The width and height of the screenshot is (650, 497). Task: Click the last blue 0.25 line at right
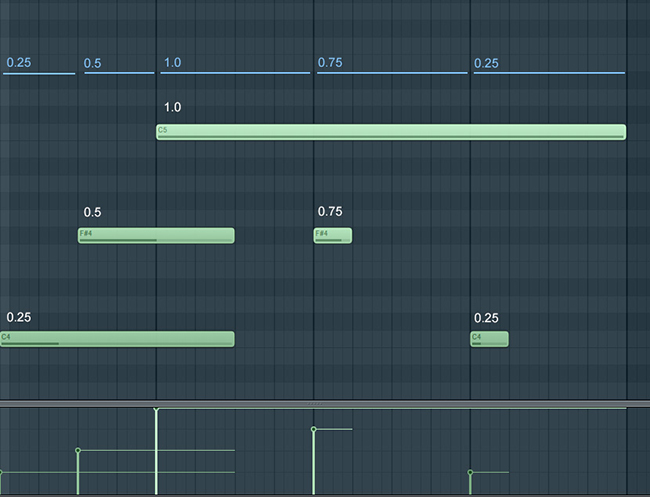(x=548, y=73)
